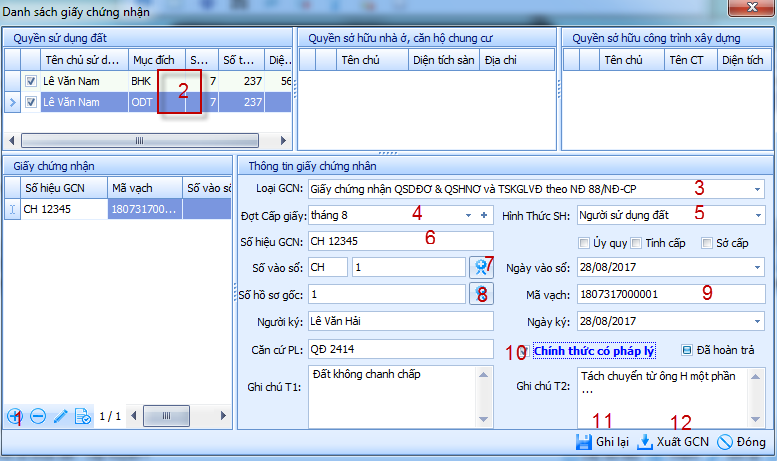The width and height of the screenshot is (777, 461).
Task: Click the remove certificate minus icon
Action: click(37, 415)
